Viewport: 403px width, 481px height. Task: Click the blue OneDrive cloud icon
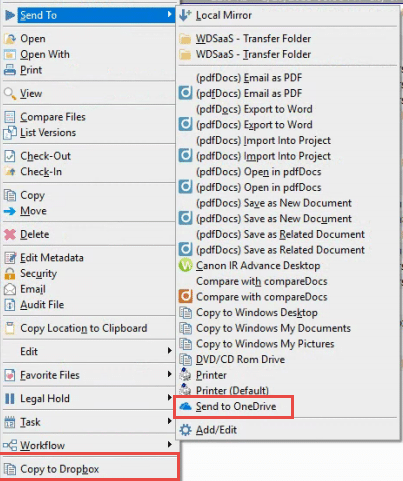[x=185, y=406]
